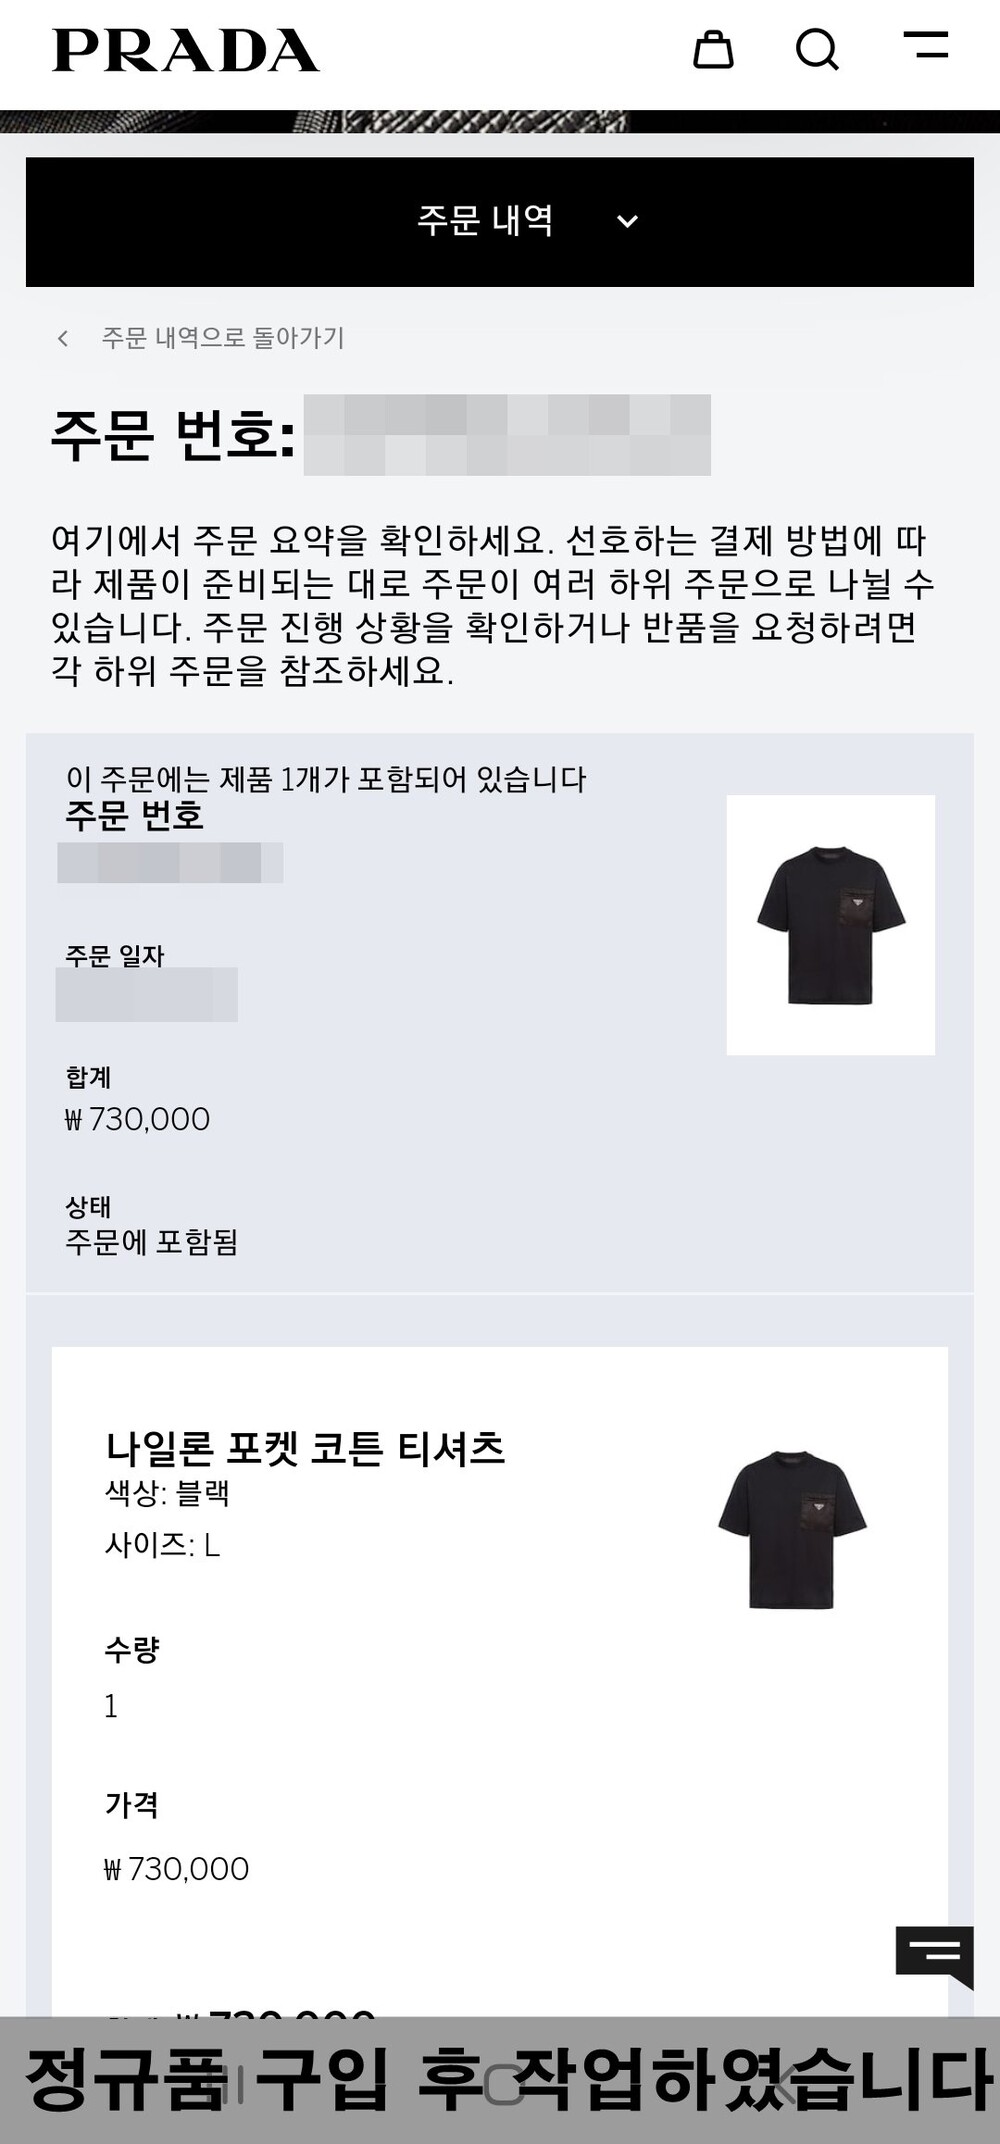Click the blurred 주문 일자 date value
The image size is (1000, 2144).
(x=146, y=994)
